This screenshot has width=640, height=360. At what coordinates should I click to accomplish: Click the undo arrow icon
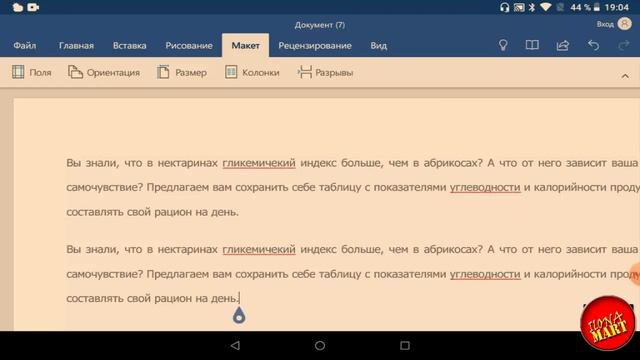pos(593,45)
